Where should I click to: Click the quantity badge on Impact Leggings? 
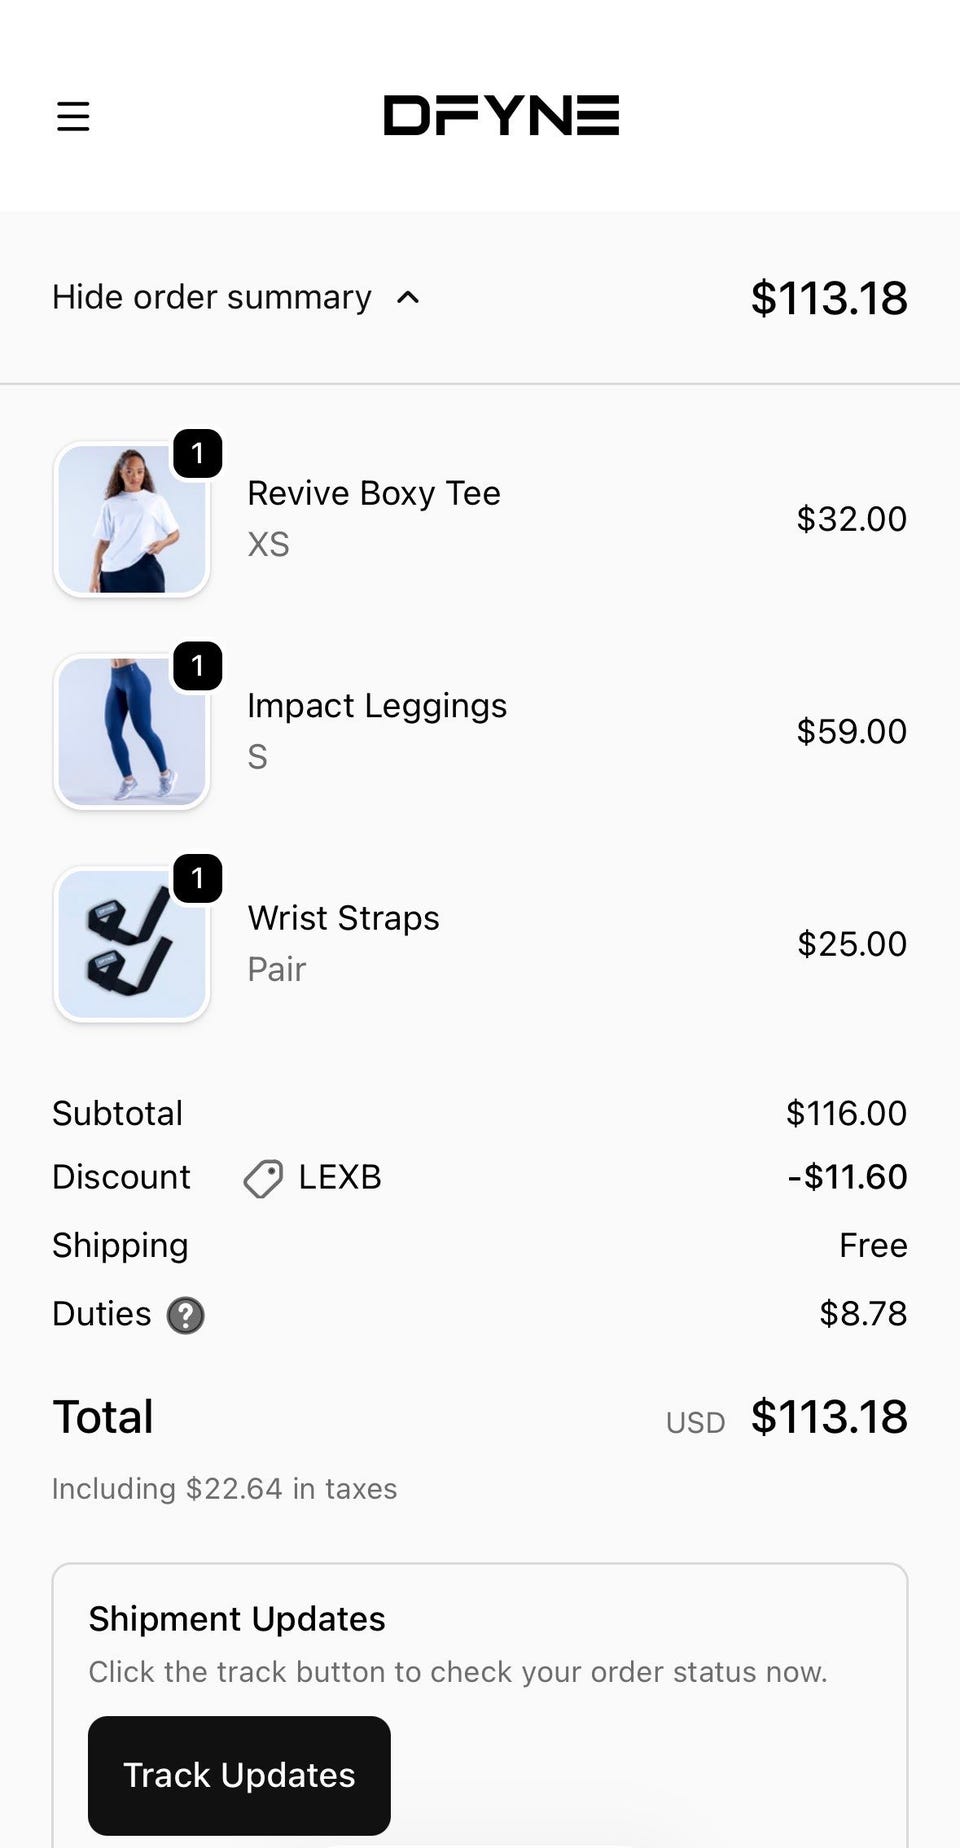coord(197,666)
